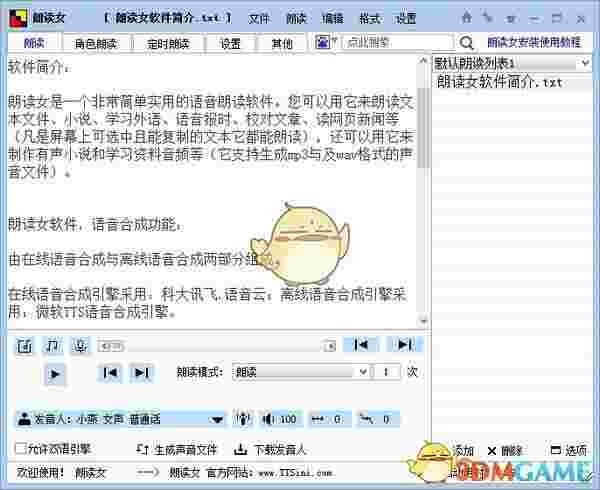600x490 pixels.
Task: Adjust the volume control showing 100
Action: tap(280, 420)
